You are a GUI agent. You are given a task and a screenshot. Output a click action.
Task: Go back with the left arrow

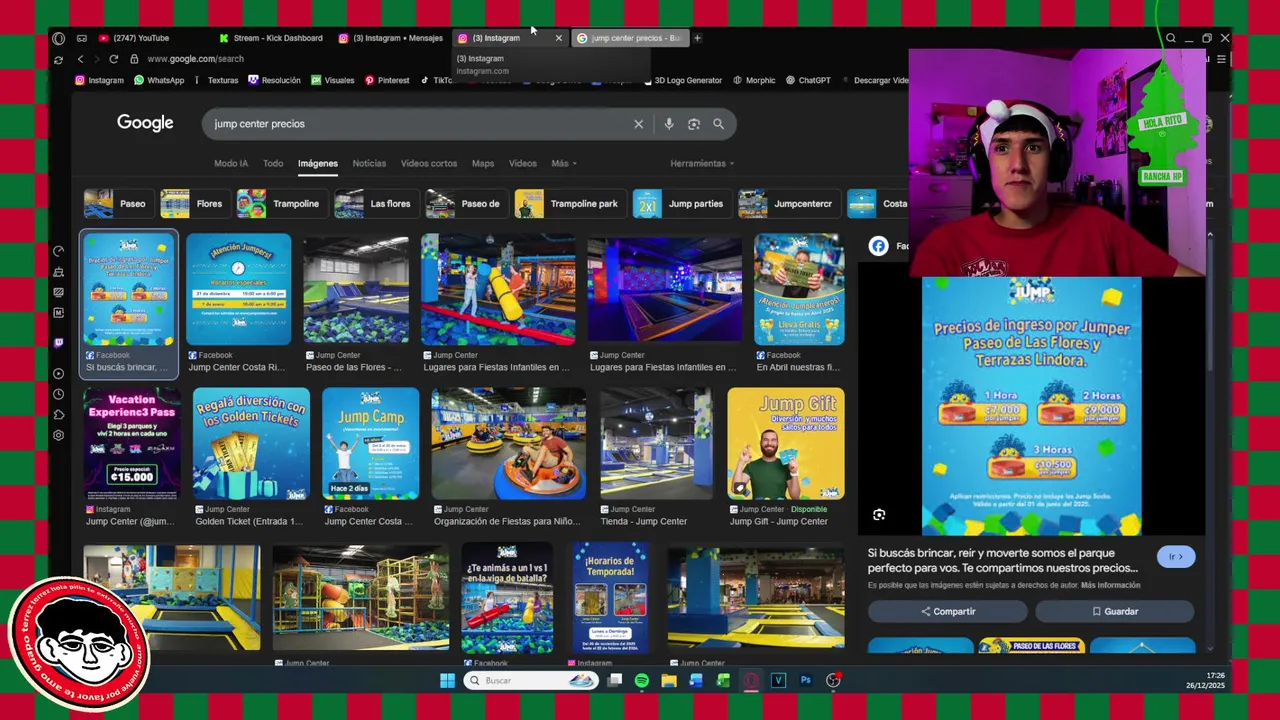point(81,59)
